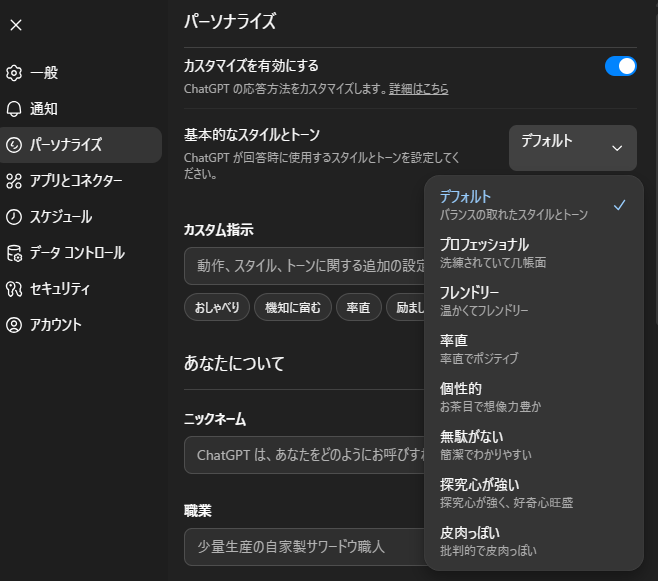This screenshot has width=658, height=581.
Task: Click the apps icon beside アプリとコネクター
Action: point(14,181)
